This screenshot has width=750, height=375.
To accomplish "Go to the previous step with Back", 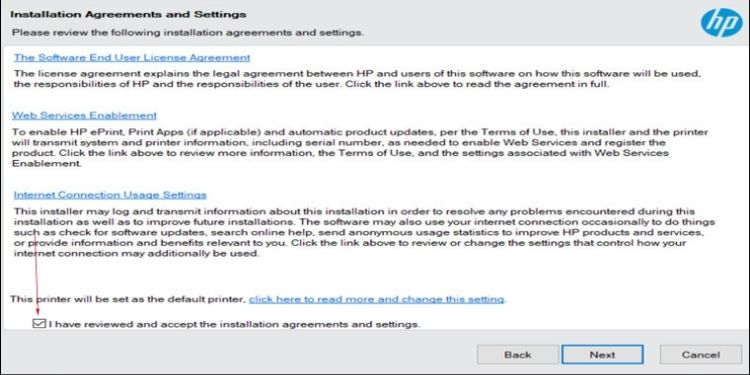I will pos(517,354).
